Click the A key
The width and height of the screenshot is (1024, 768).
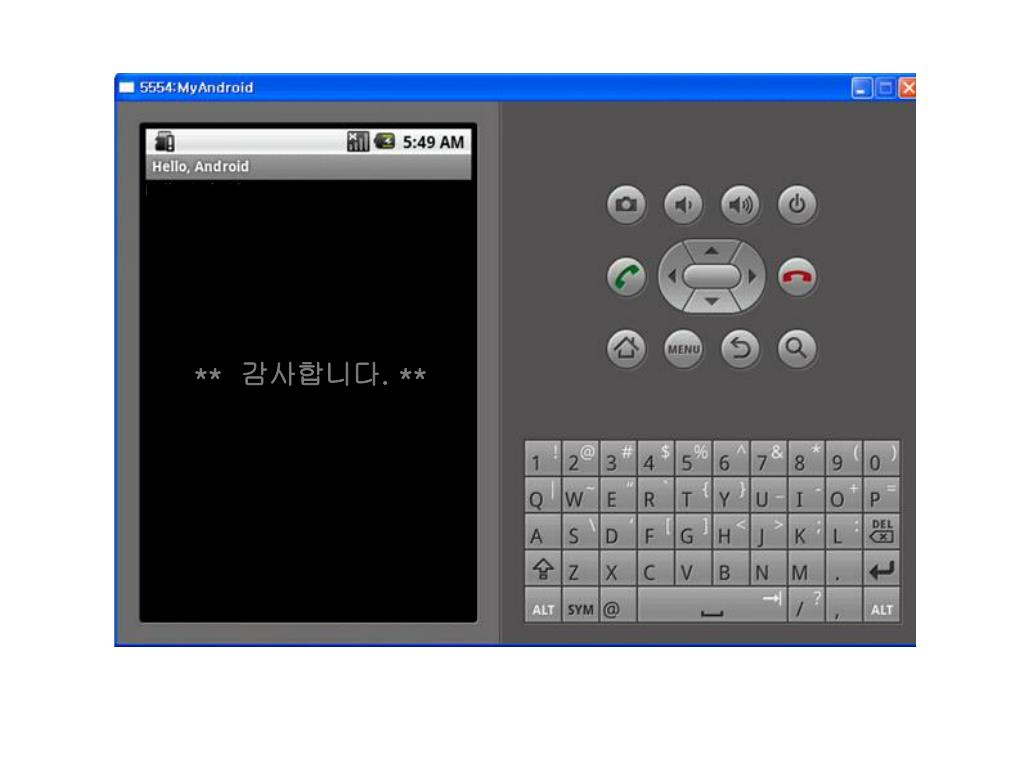[x=543, y=531]
